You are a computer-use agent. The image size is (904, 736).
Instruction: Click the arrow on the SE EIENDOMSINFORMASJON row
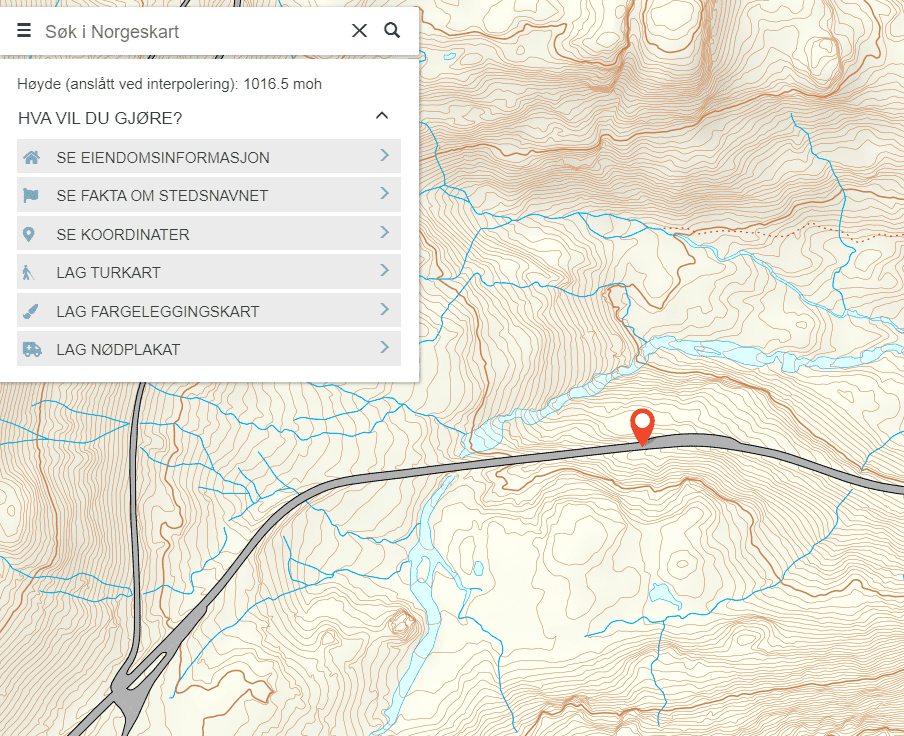384,156
